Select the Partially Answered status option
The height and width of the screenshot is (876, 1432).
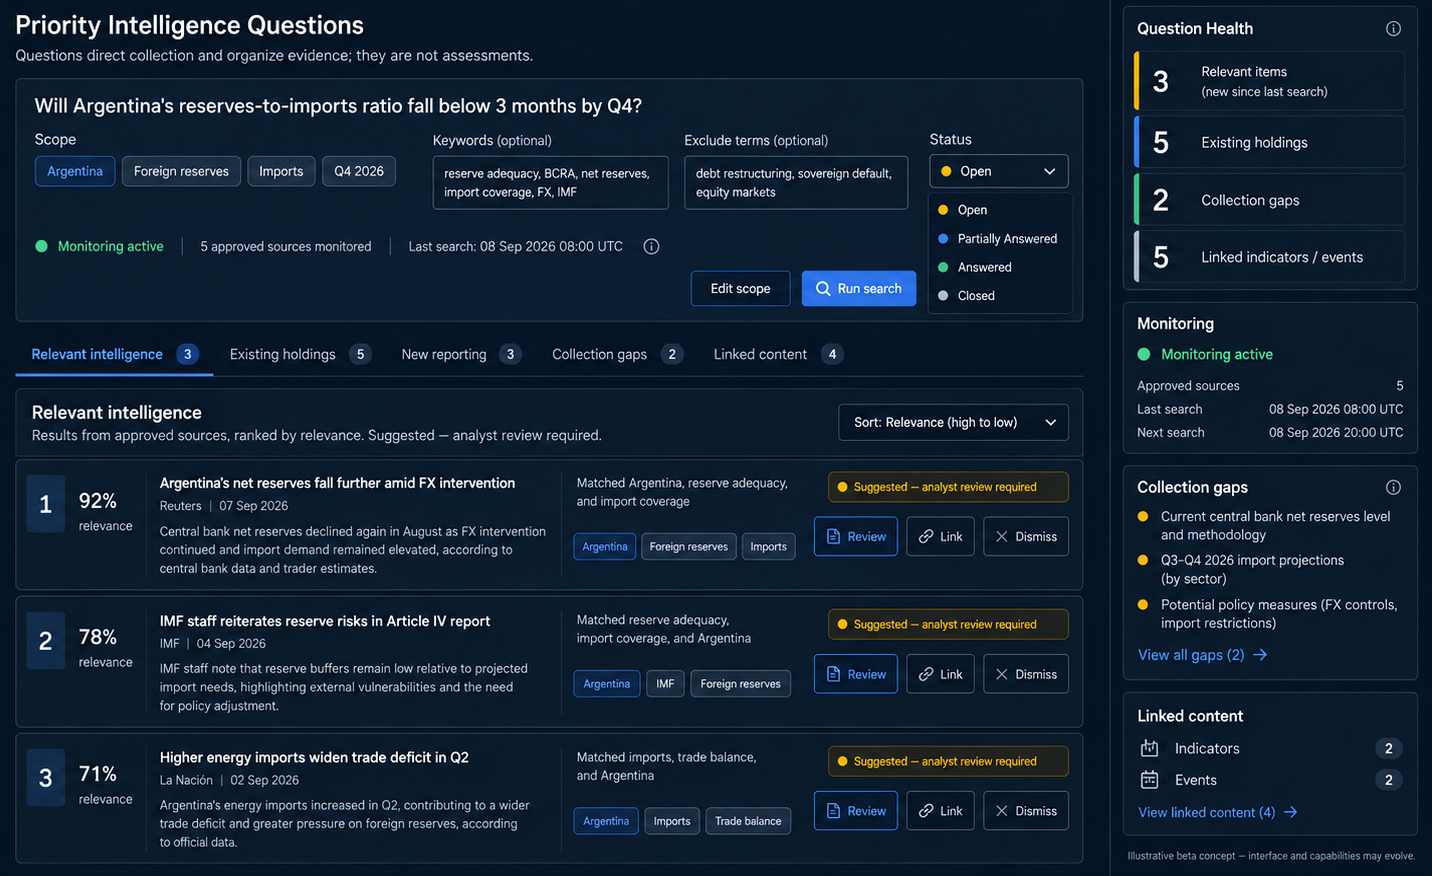click(1000, 239)
